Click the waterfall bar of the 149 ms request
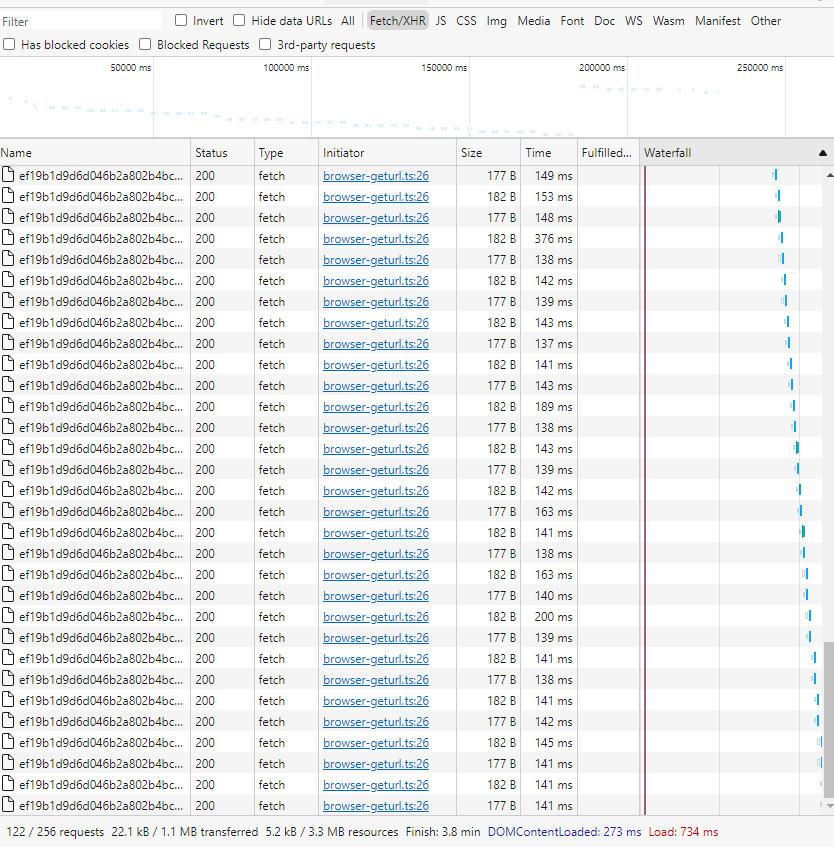This screenshot has width=834, height=847. (x=775, y=174)
